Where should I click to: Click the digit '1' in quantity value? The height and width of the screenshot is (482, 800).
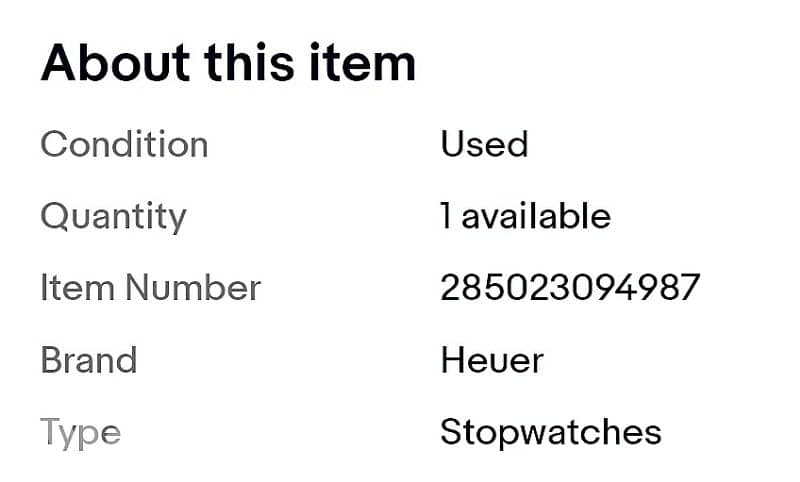(446, 216)
